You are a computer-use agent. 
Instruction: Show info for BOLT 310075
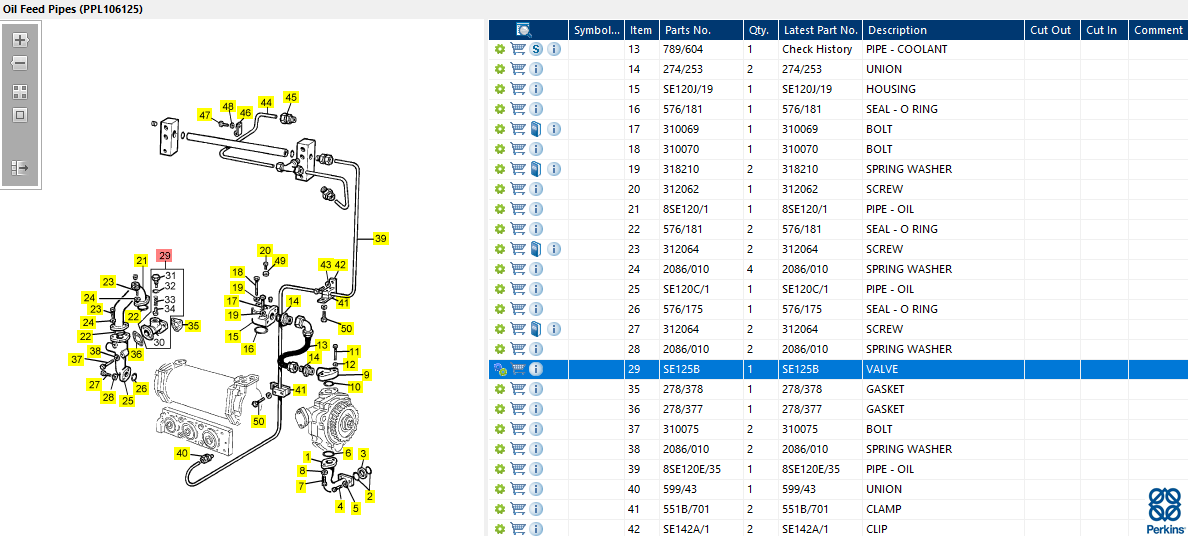point(536,429)
